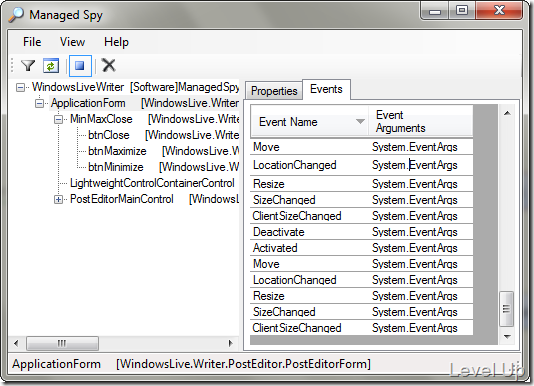The width and height of the screenshot is (534, 386).
Task: Expand the PostEditorMainControl node
Action: [59, 199]
